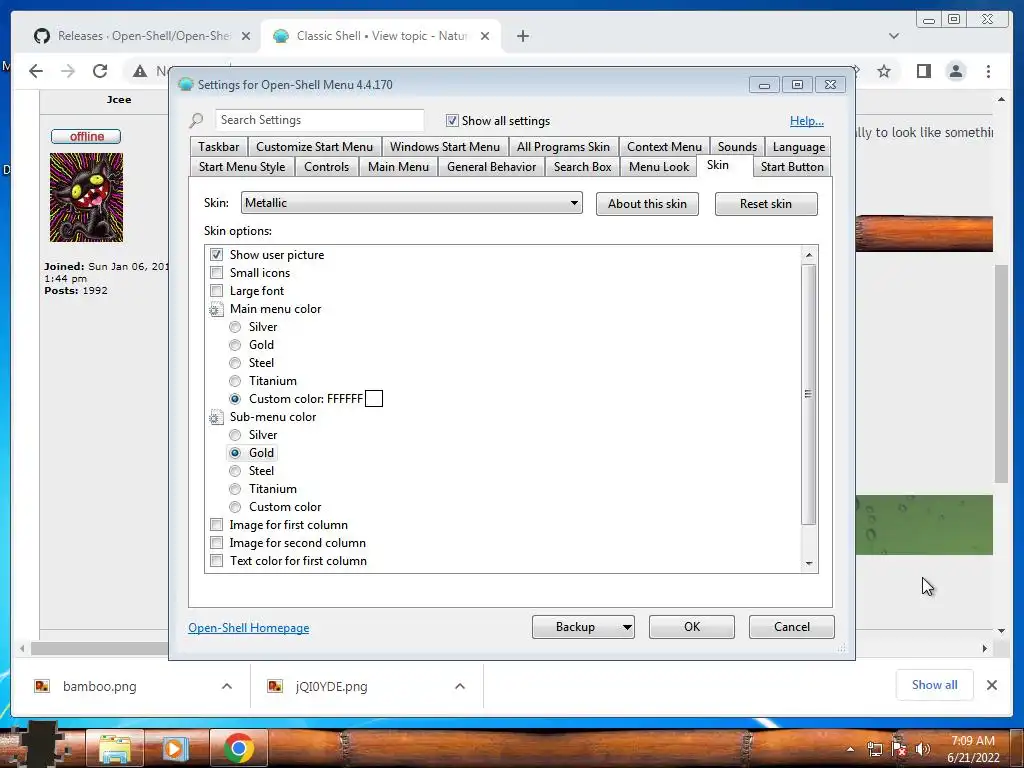Image resolution: width=1024 pixels, height=768 pixels.
Task: Select Steel for Sub-menu color
Action: tap(235, 471)
